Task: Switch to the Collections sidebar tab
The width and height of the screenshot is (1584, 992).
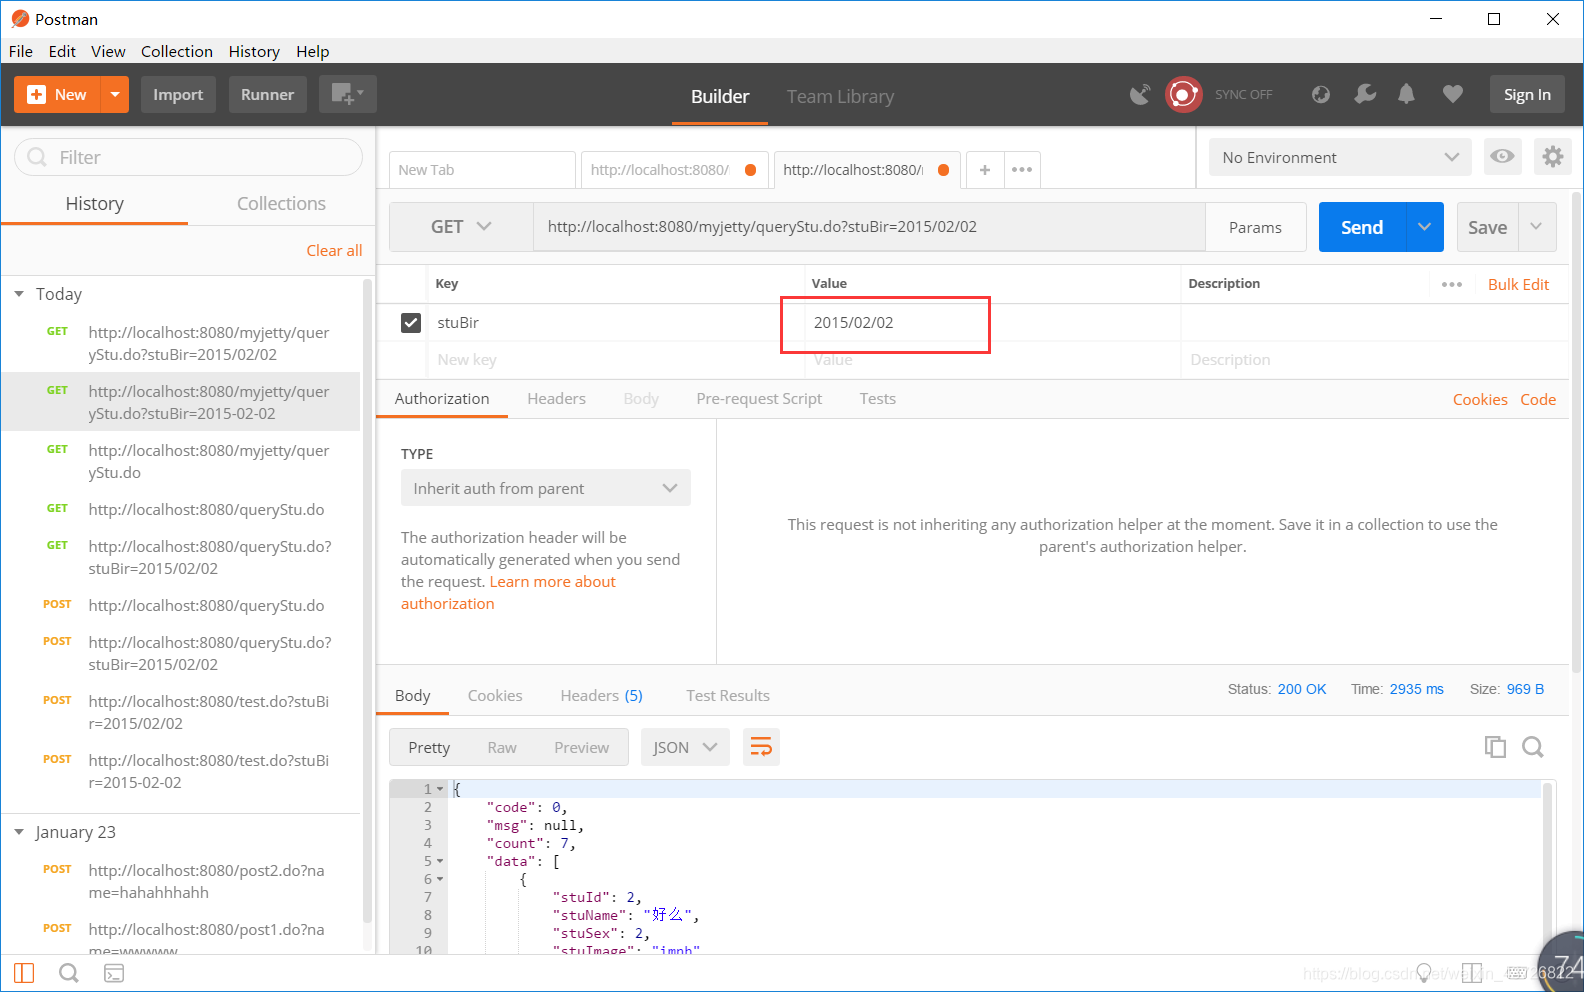Action: (x=281, y=203)
